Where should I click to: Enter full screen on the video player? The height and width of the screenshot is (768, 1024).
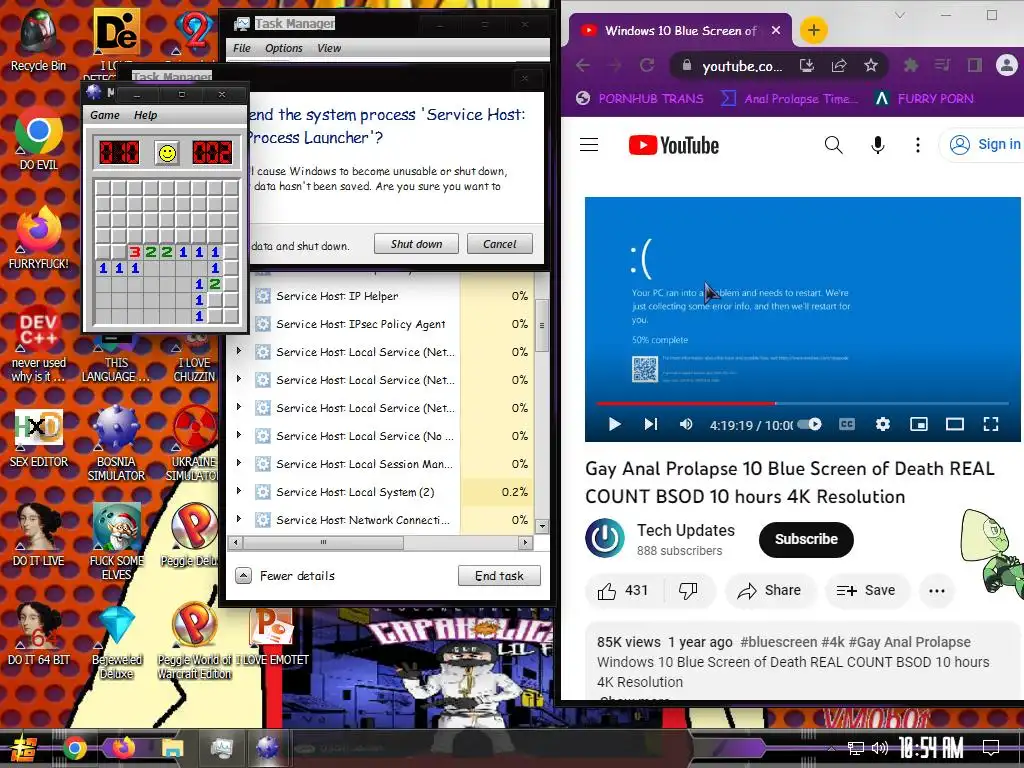(x=991, y=424)
